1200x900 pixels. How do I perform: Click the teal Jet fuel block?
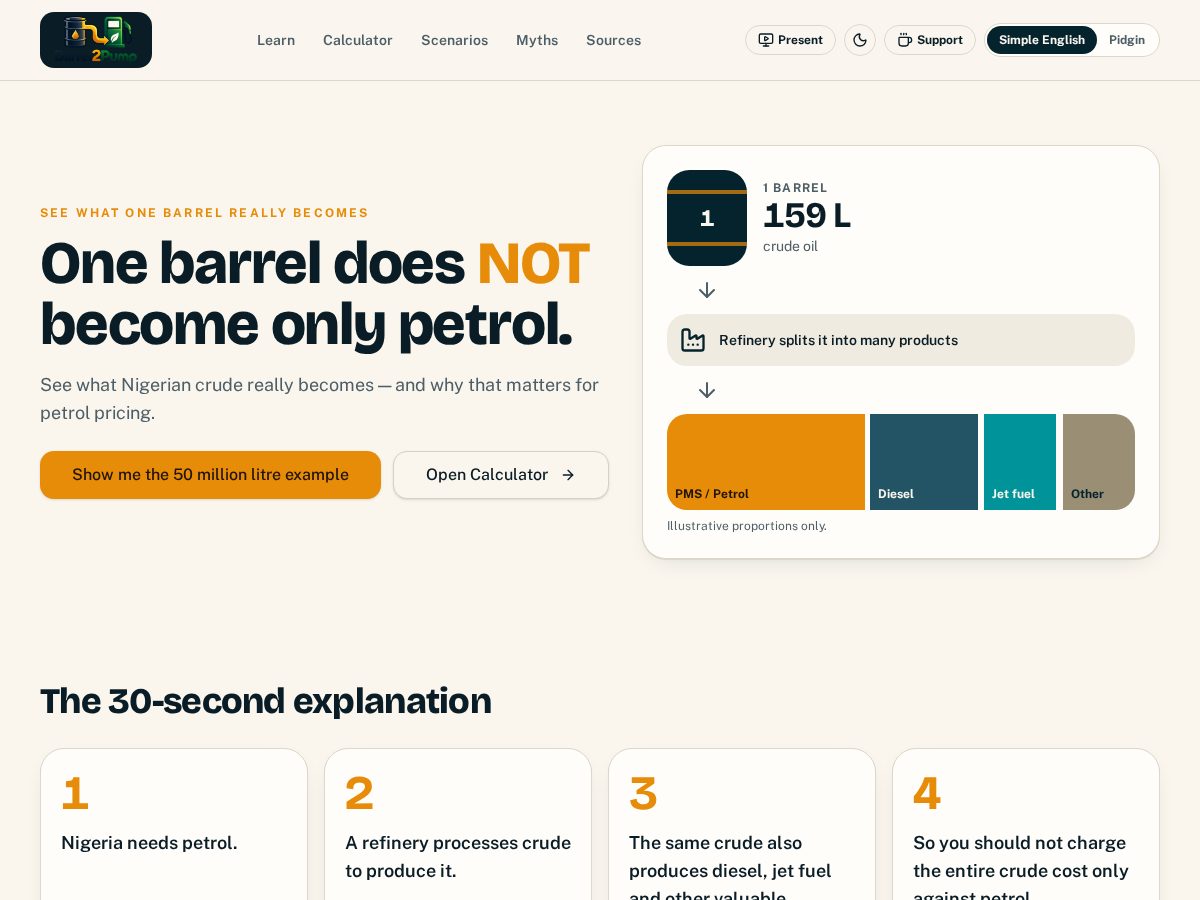click(1020, 462)
